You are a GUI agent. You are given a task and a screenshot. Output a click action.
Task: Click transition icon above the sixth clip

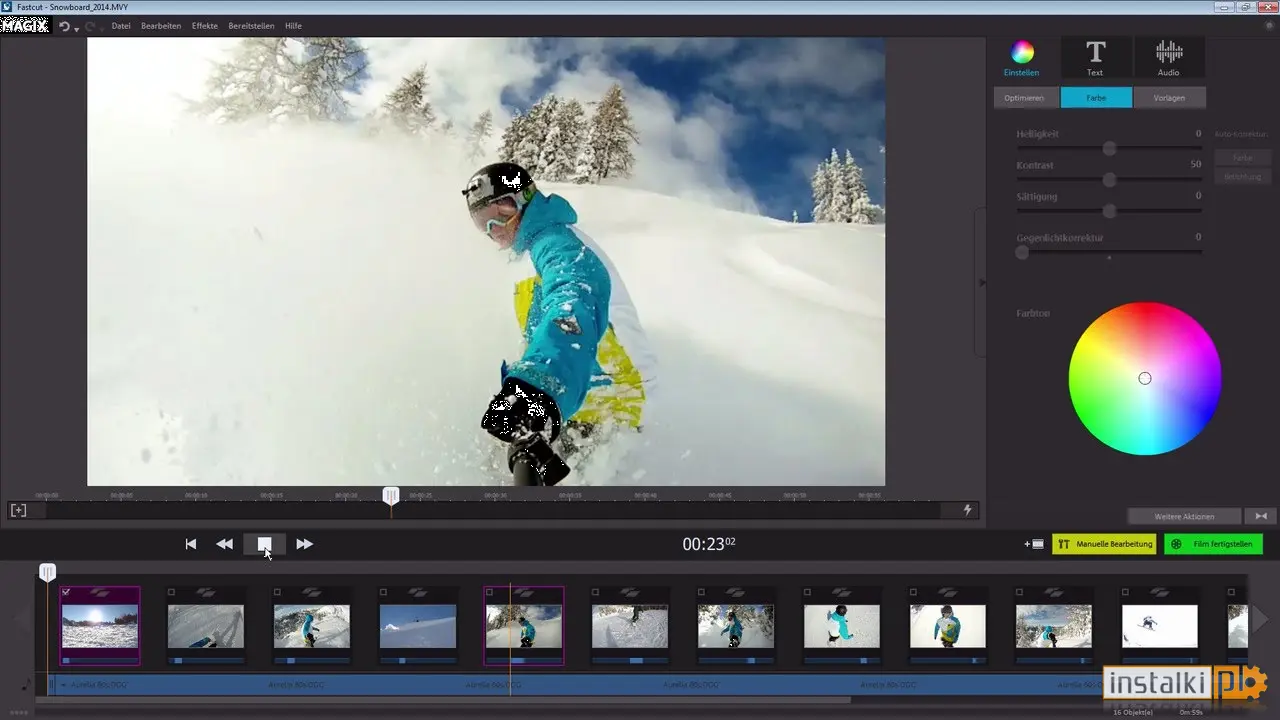tap(630, 592)
